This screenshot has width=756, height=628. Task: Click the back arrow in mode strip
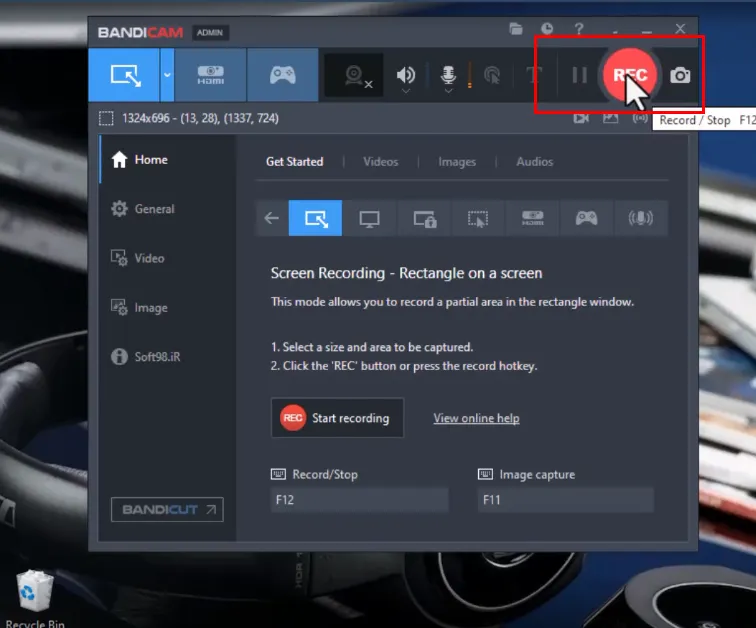272,218
